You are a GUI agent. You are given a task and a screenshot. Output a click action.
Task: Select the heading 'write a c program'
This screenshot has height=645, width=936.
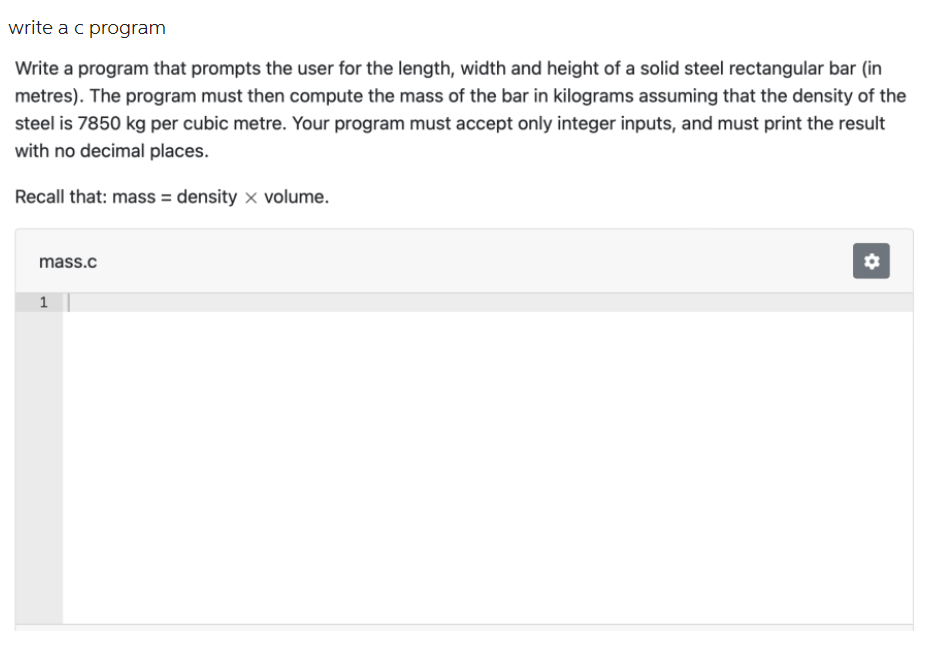coord(87,27)
